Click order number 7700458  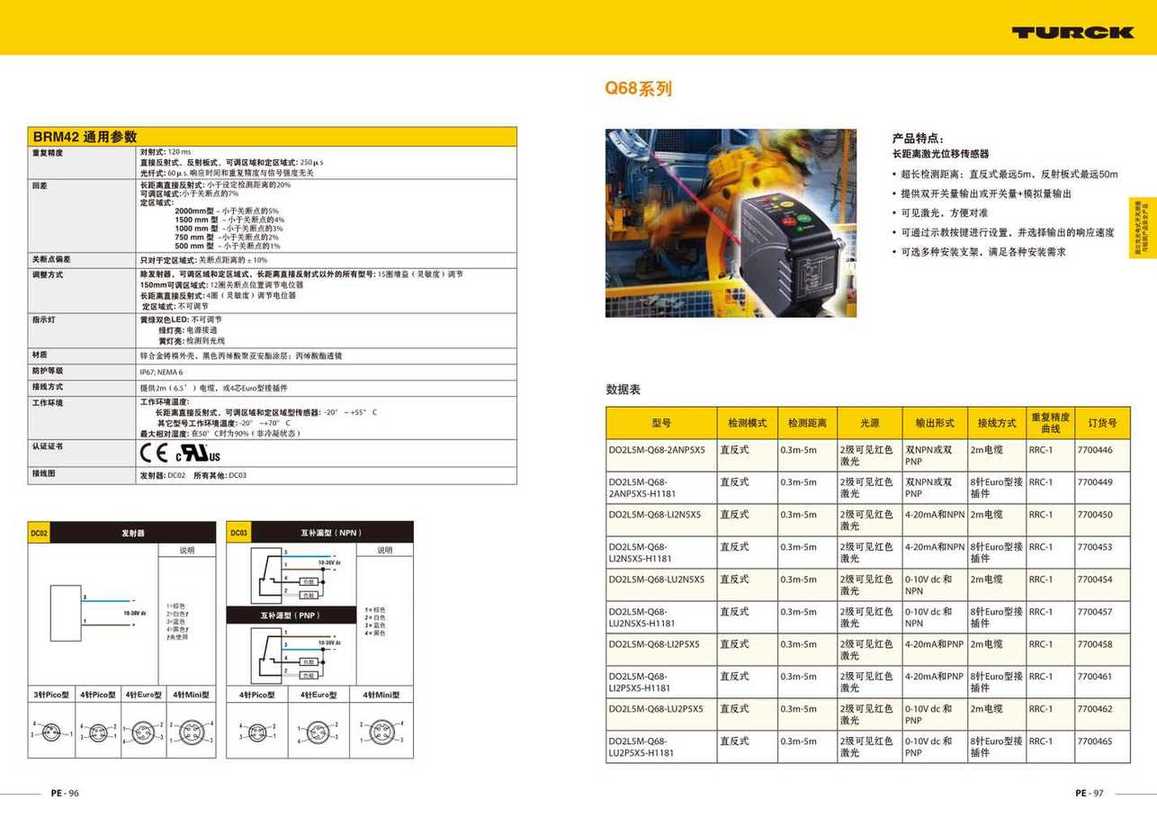(x=1094, y=644)
